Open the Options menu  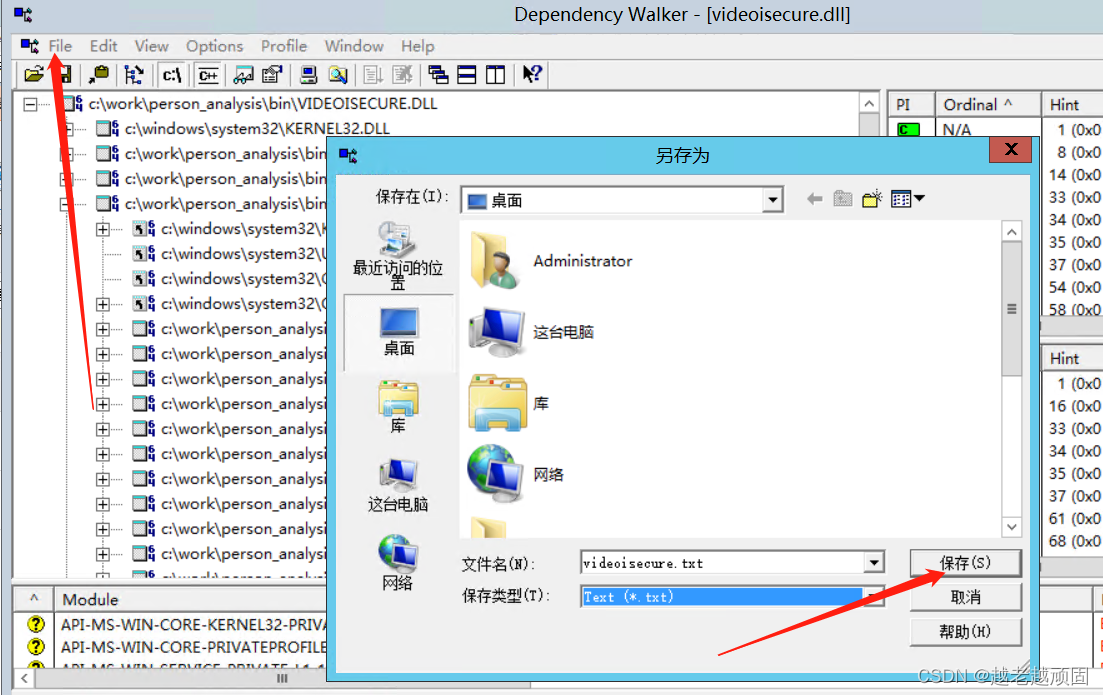214,46
